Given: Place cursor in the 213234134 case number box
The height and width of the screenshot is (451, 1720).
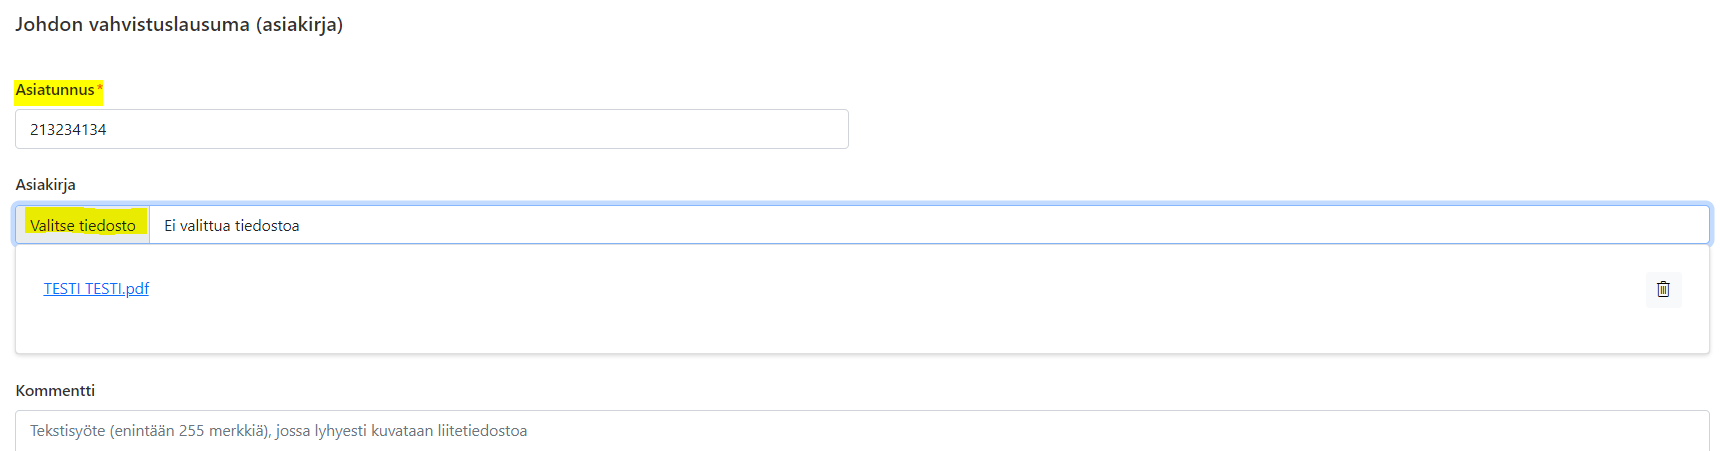Looking at the screenshot, I should (432, 129).
